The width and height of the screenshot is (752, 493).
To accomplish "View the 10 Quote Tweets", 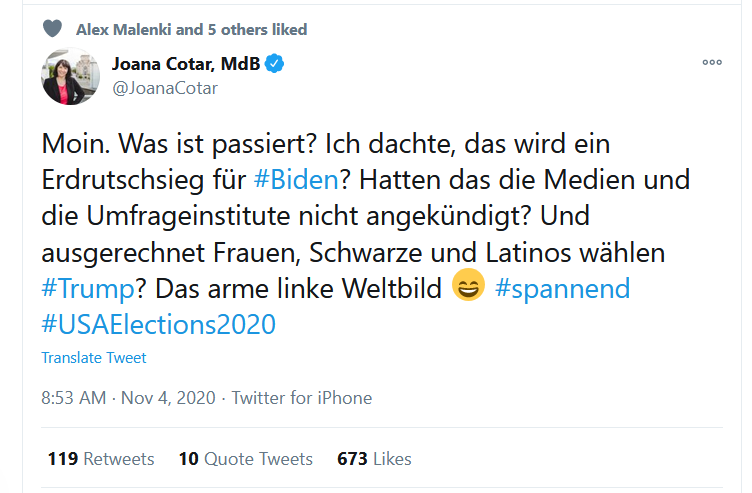I will coord(245,459).
